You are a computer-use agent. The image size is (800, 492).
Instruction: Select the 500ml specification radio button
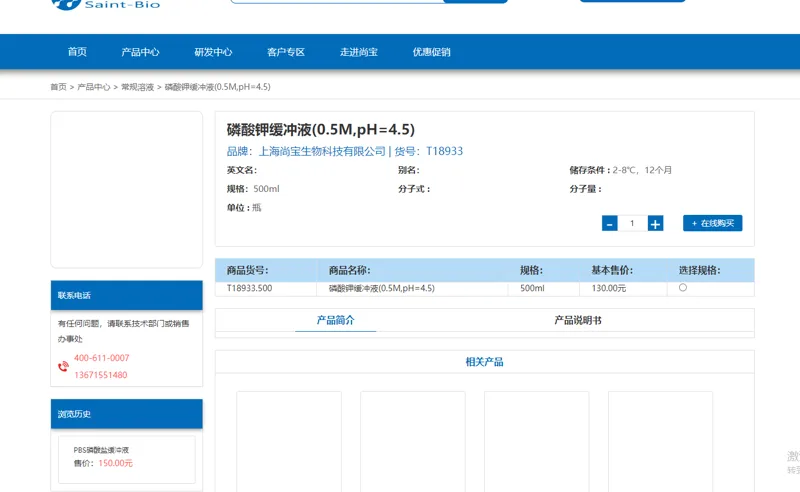pyautogui.click(x=683, y=288)
